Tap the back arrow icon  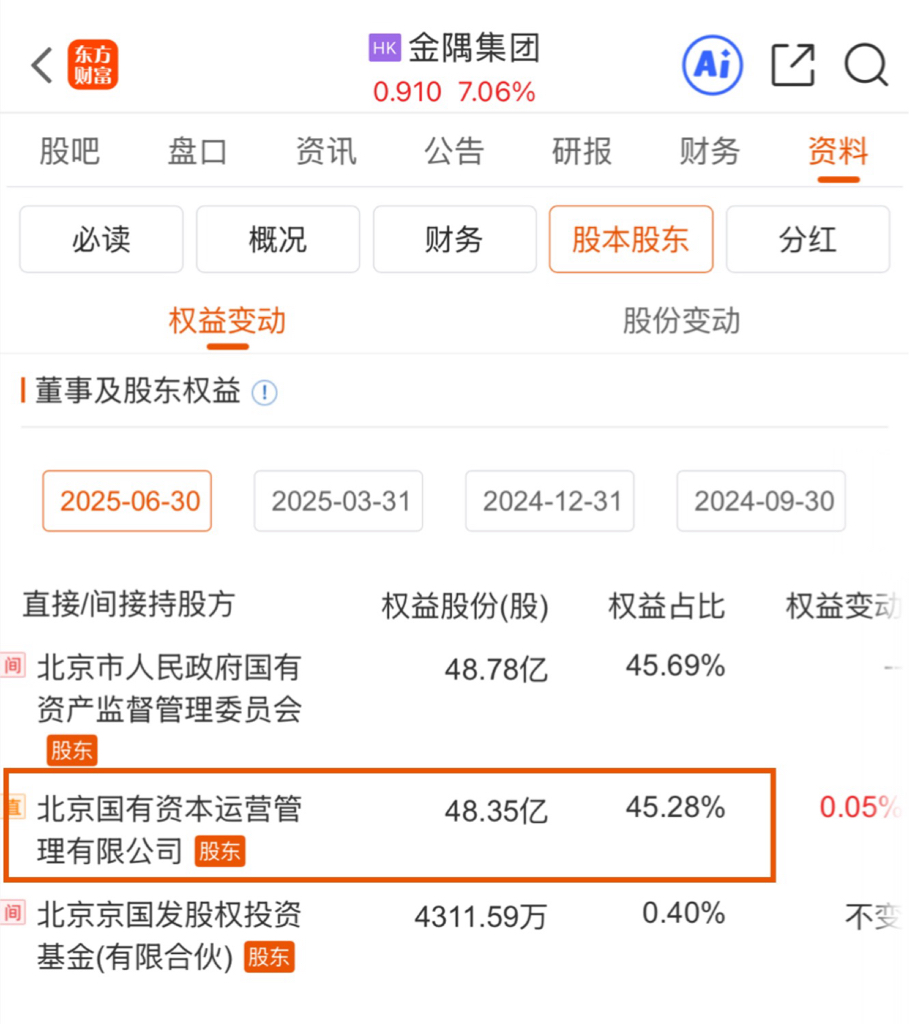42,65
